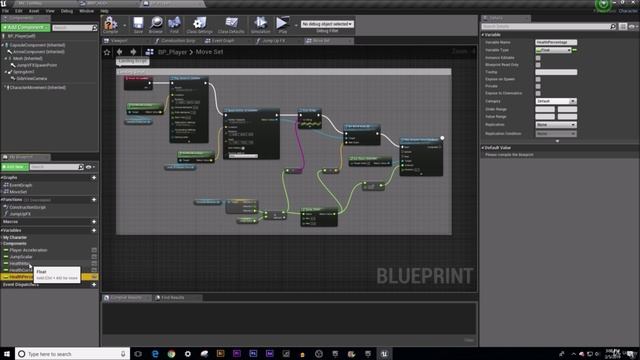Viewport: 640px width, 360px height.
Task: Toggle the Private checkbox
Action: [538, 86]
